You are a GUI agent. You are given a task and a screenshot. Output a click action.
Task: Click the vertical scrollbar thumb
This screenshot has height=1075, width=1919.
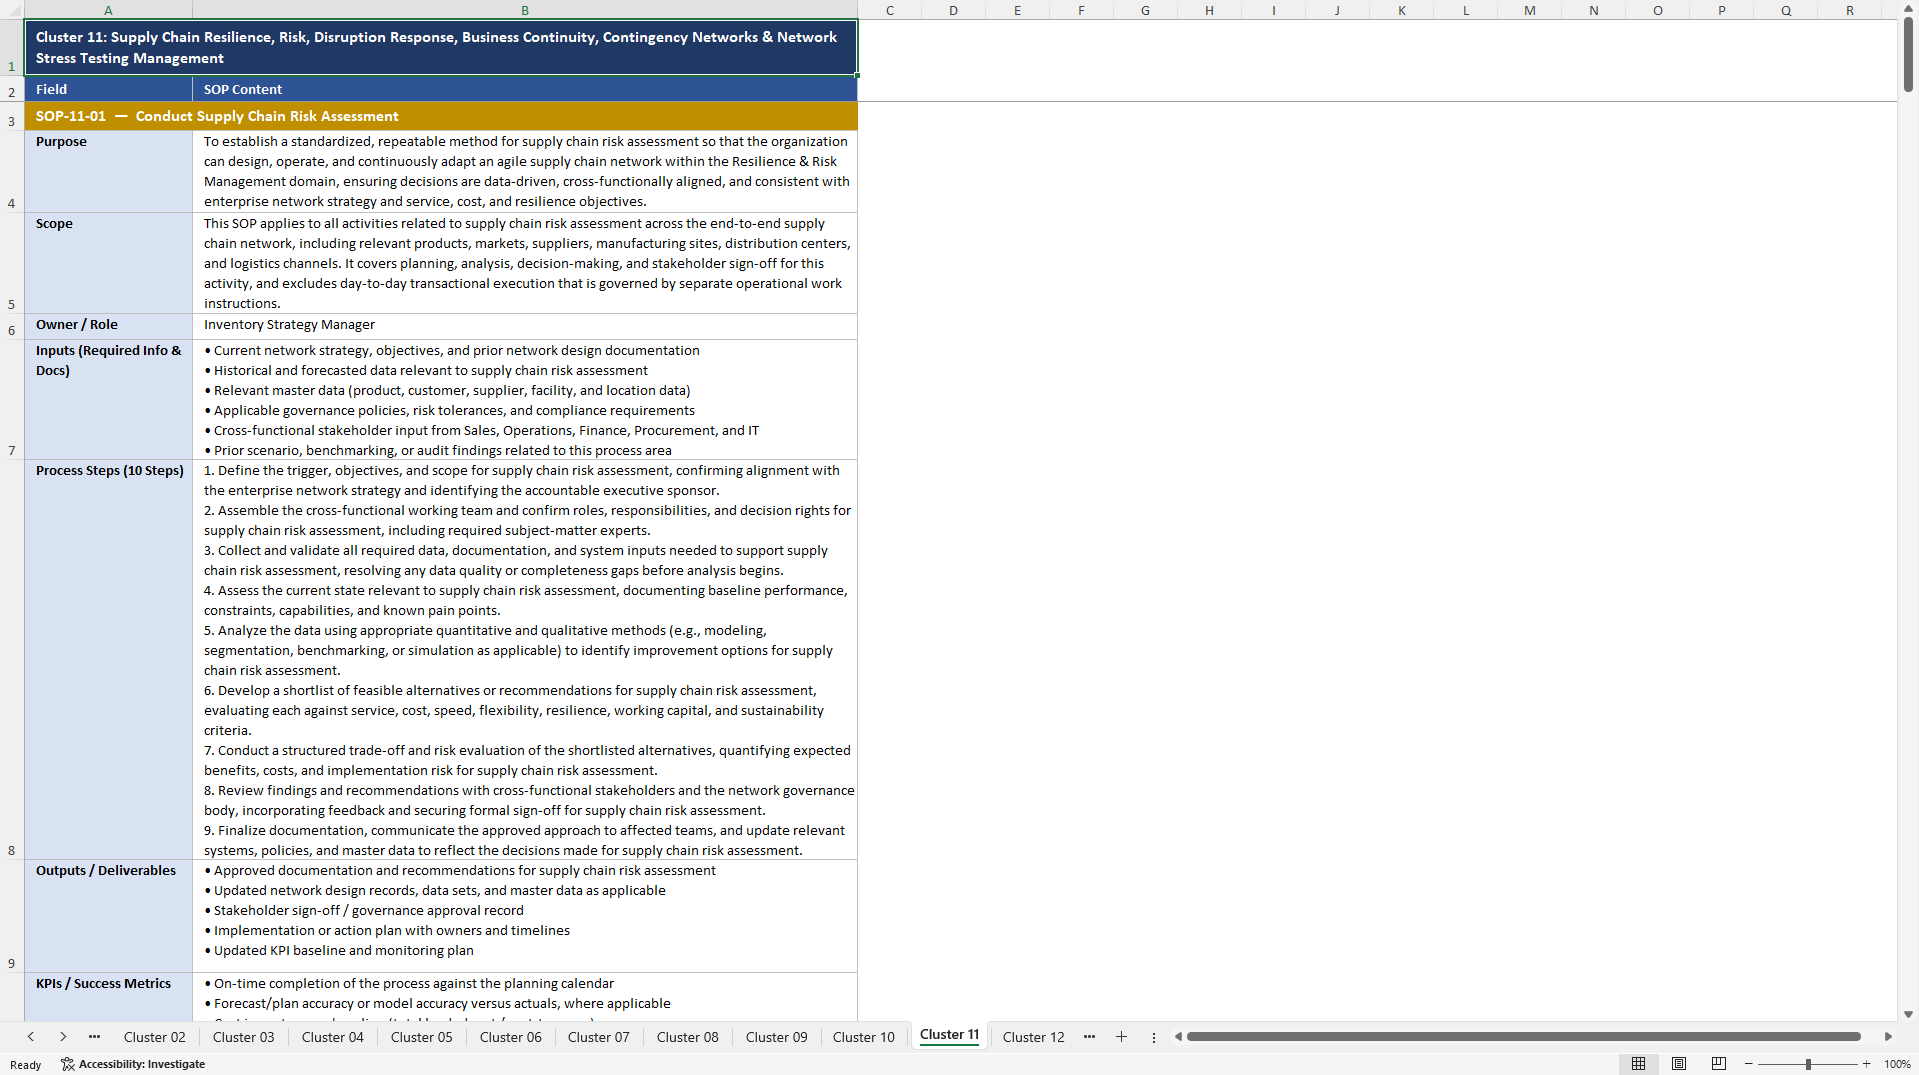coord(1908,55)
